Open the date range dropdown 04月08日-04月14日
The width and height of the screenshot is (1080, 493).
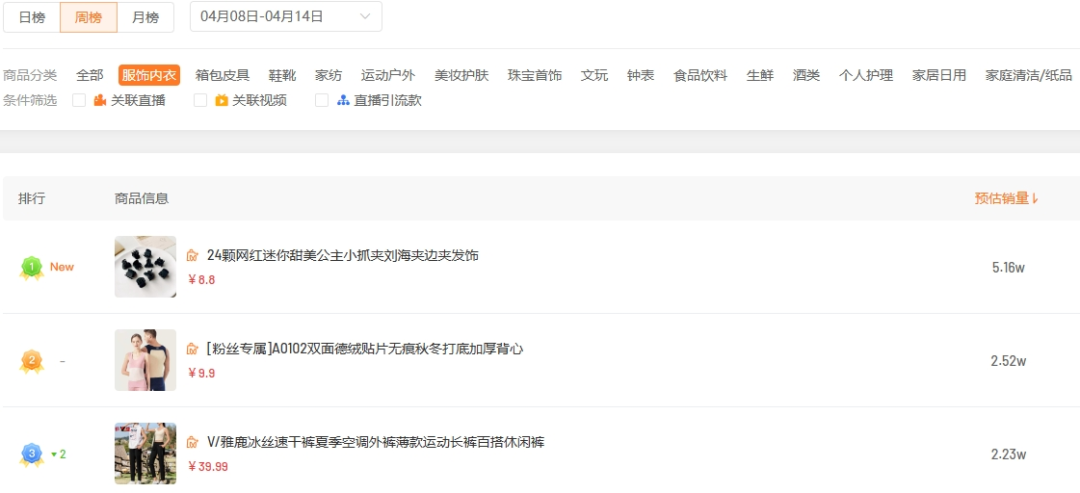[285, 17]
